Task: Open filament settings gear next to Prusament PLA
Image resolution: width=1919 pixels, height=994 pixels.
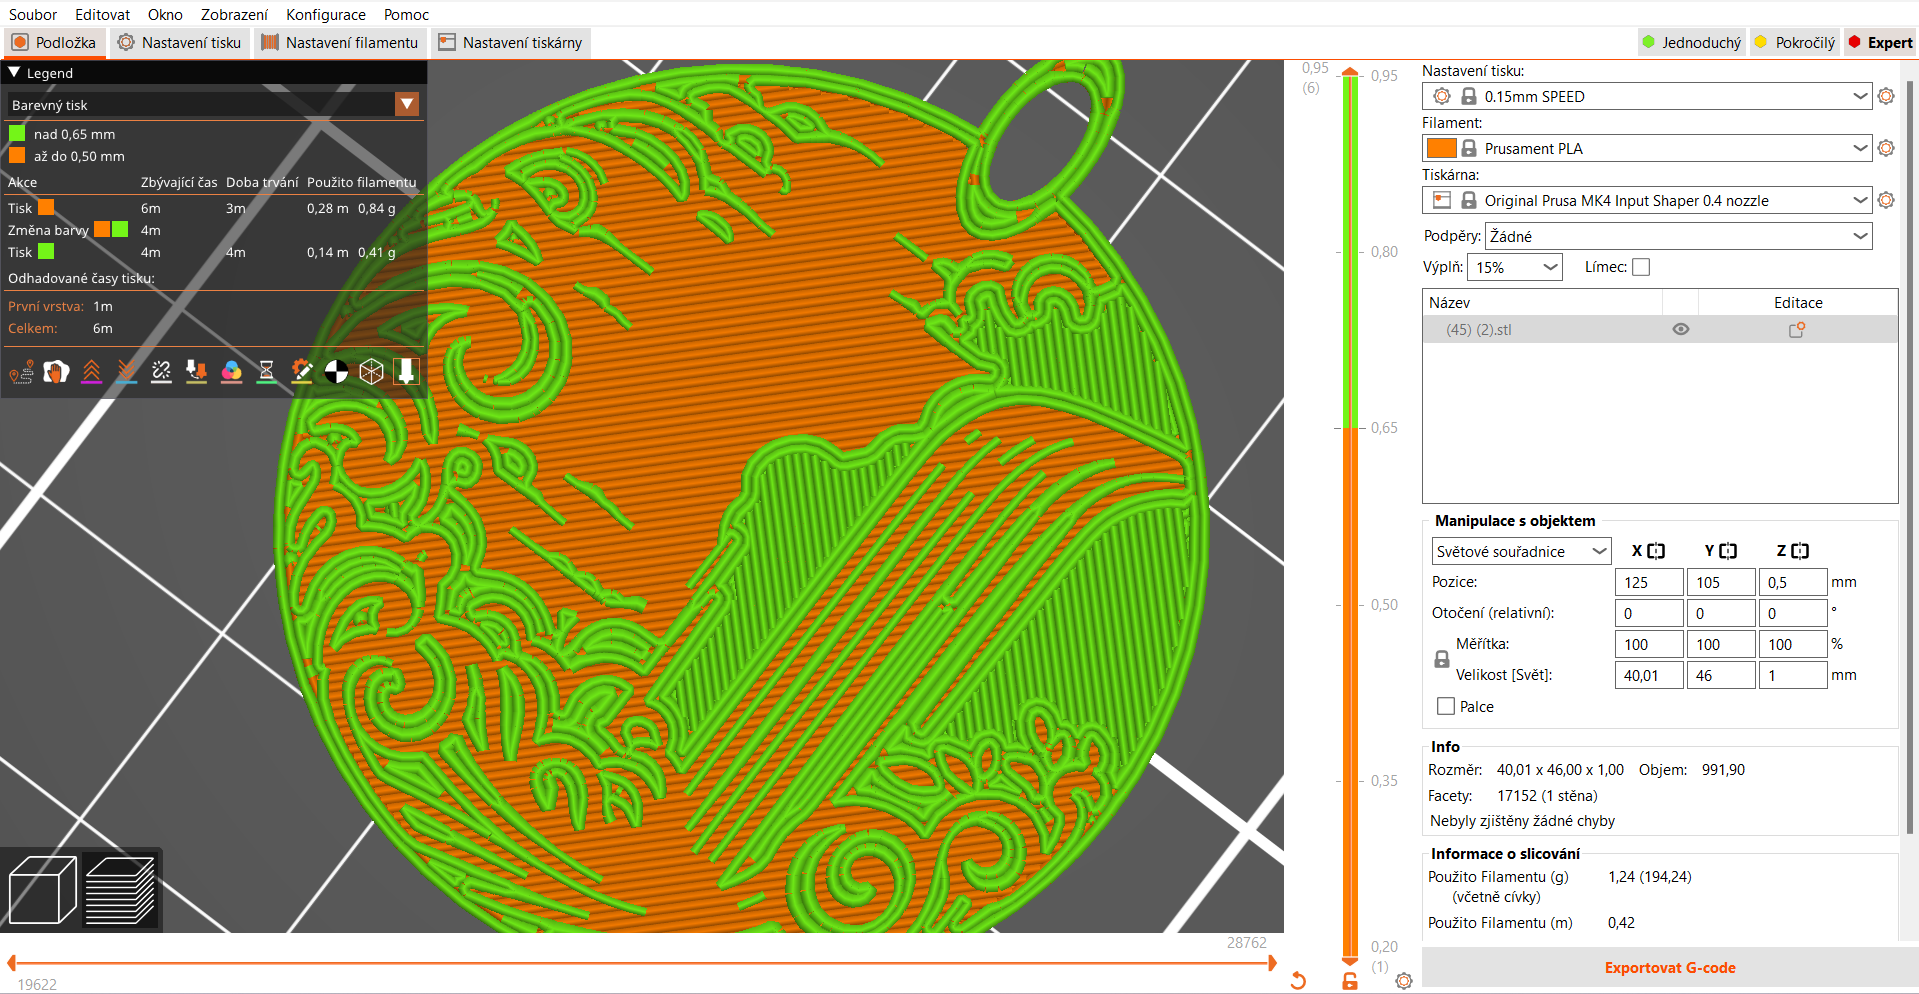Action: [1886, 148]
